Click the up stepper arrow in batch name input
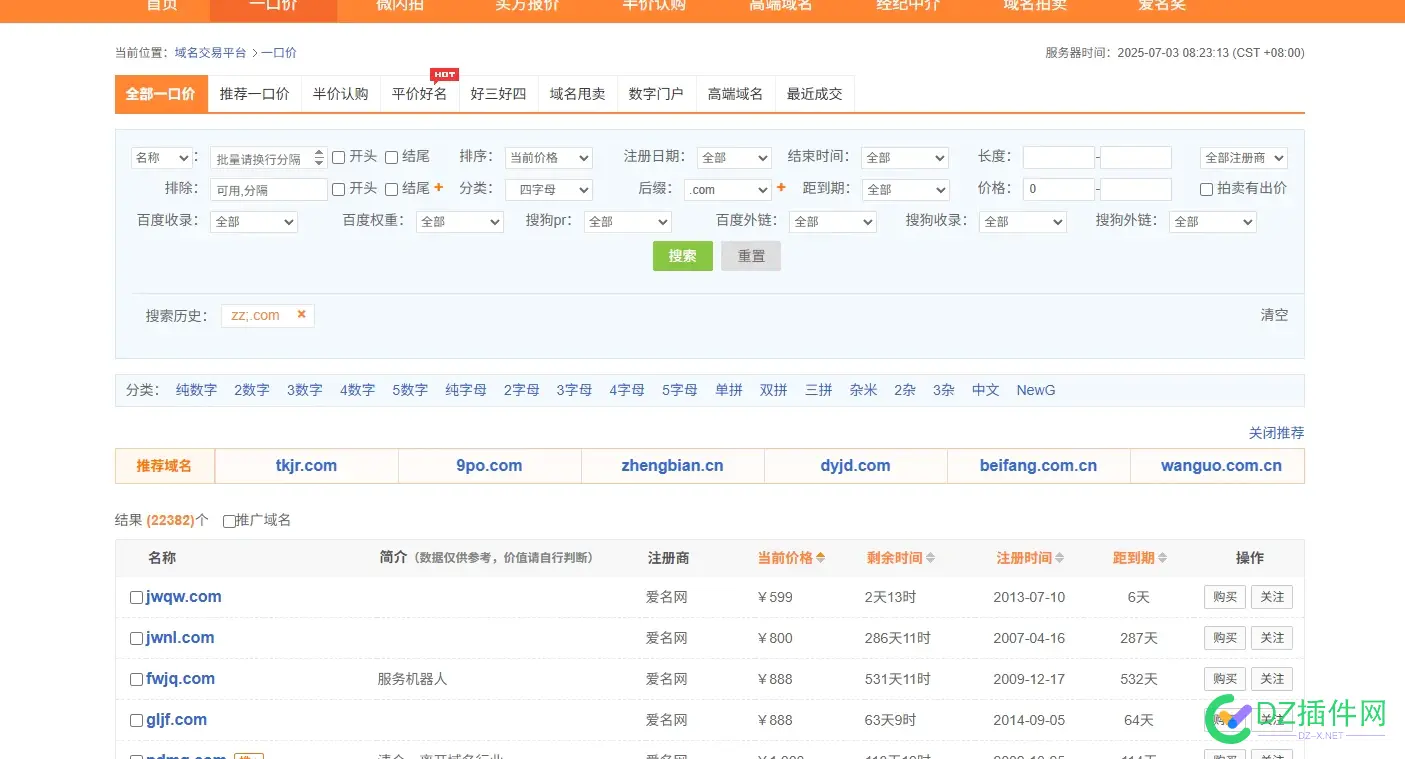Screen dimensions: 1405x759 [x=321, y=152]
